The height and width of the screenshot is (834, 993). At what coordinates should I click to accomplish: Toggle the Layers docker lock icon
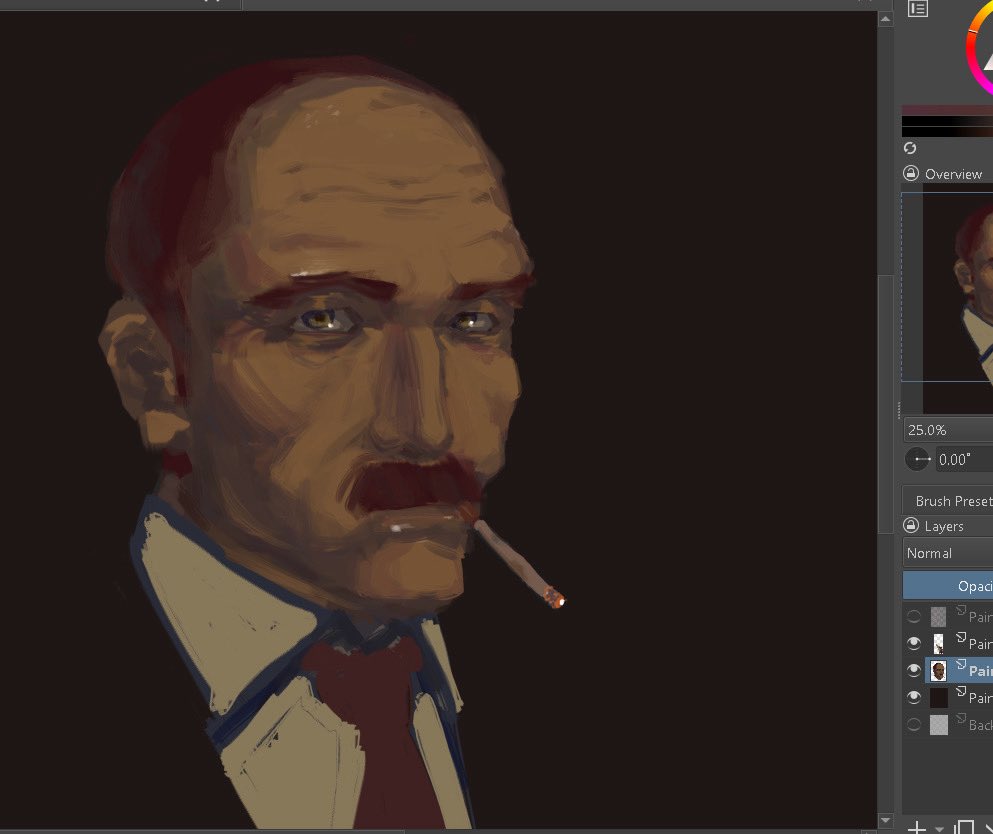pyautogui.click(x=911, y=525)
